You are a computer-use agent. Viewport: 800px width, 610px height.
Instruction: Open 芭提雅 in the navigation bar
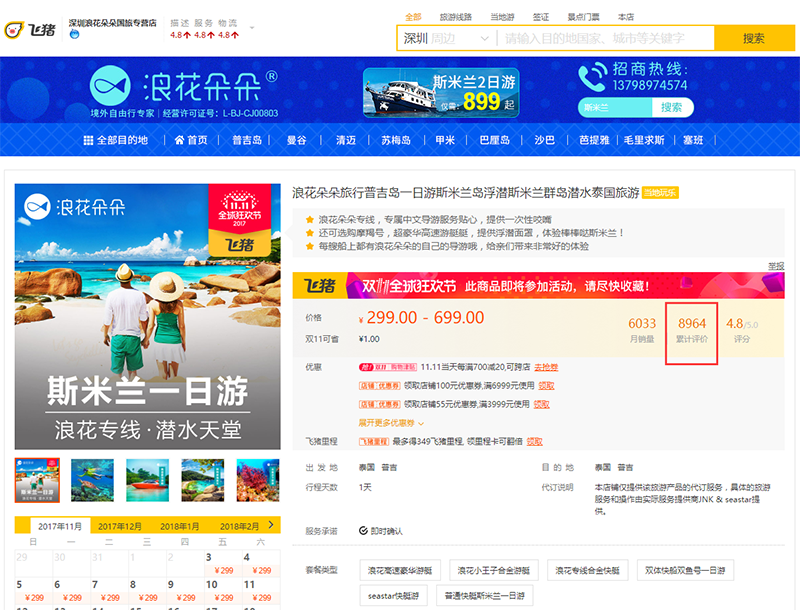594,140
